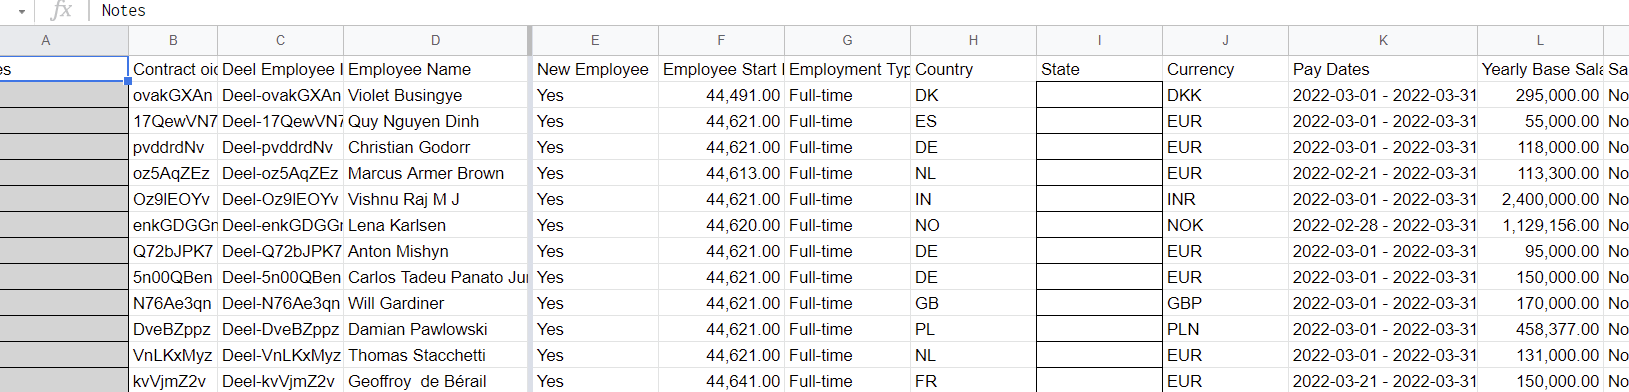The image size is (1629, 392).
Task: Click the start date cell 44,613.00
Action: click(721, 173)
